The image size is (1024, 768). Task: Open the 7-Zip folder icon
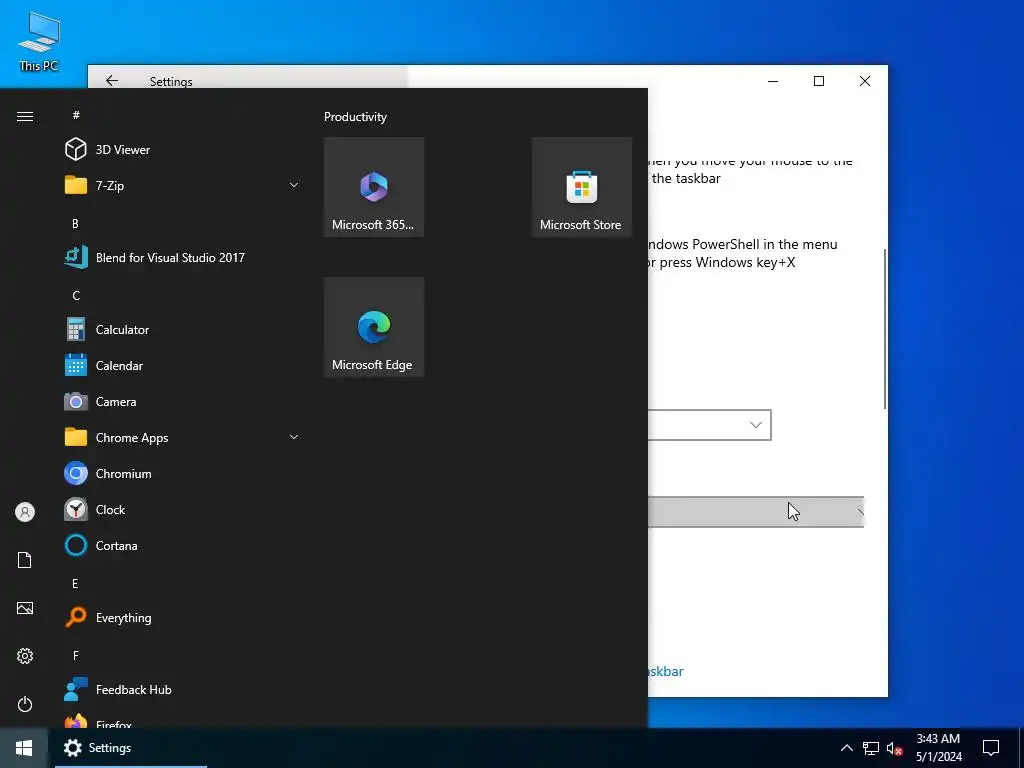76,185
